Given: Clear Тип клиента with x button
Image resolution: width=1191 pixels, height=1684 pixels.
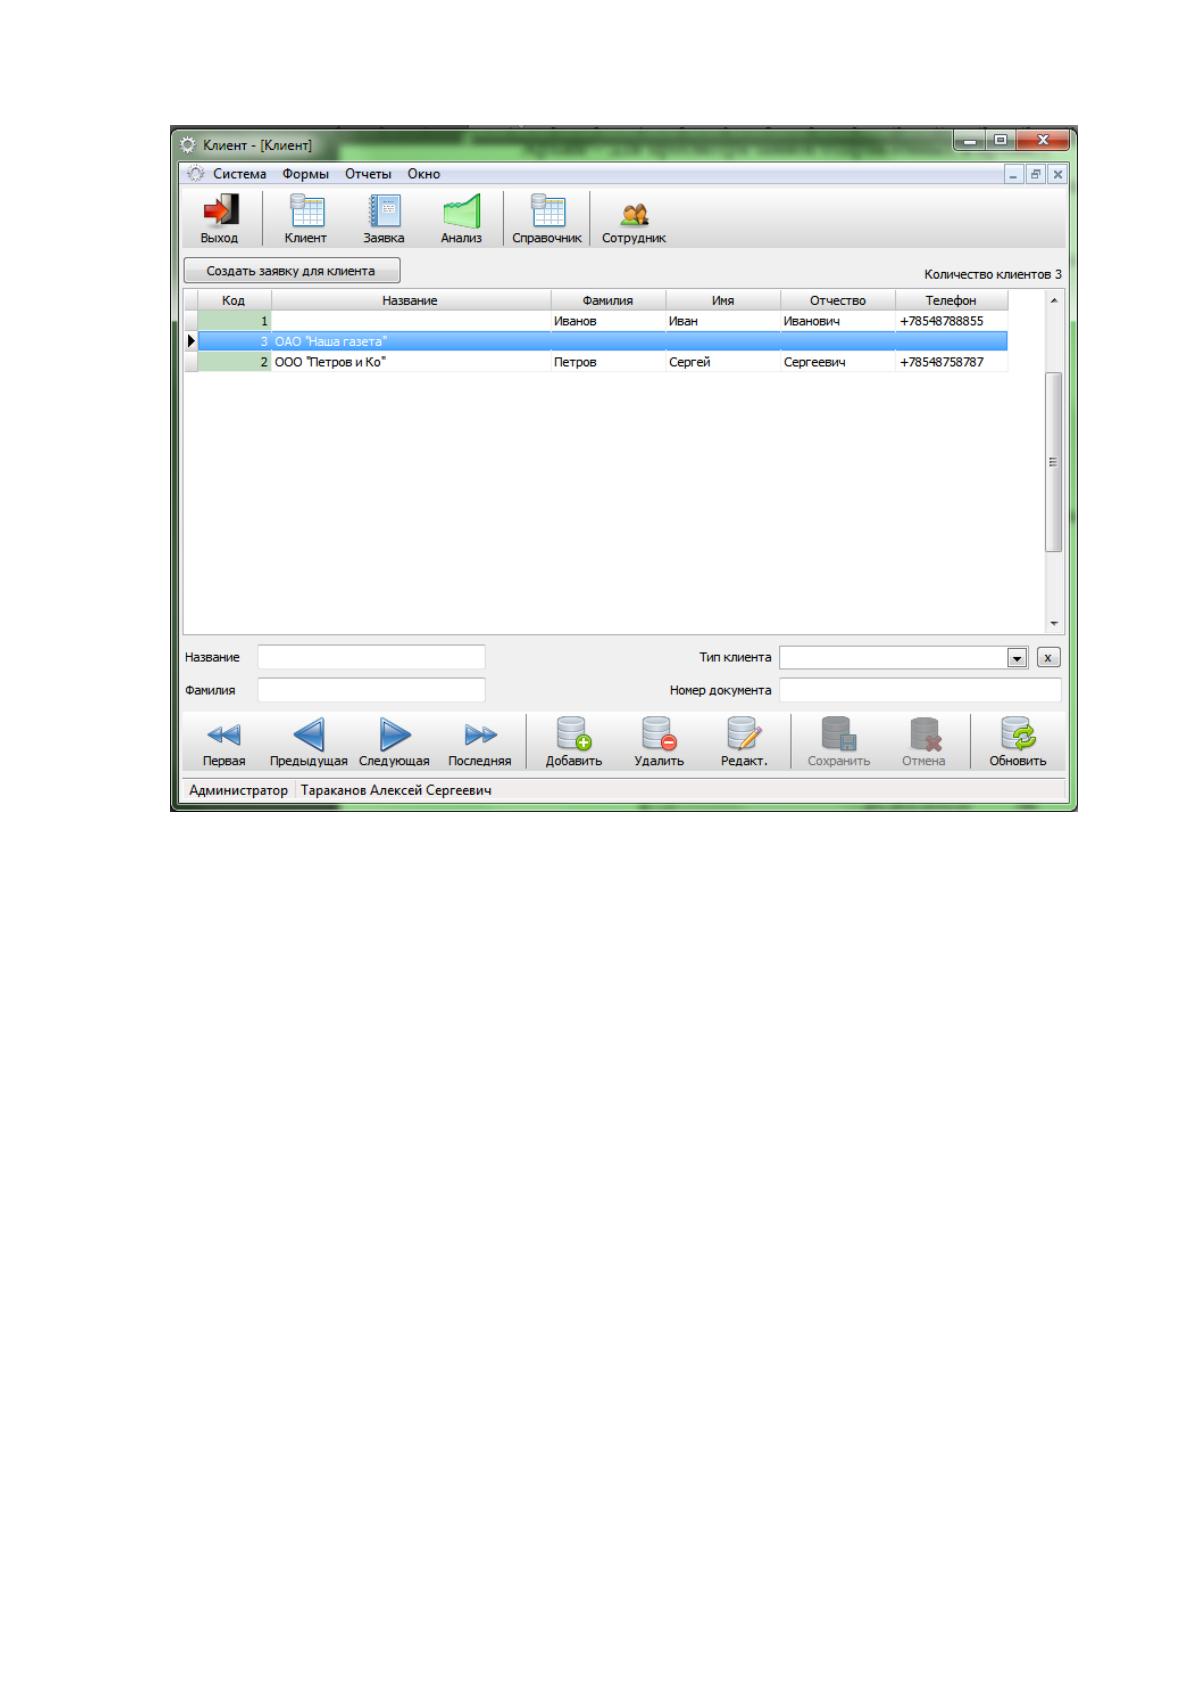Looking at the screenshot, I should pos(1048,658).
